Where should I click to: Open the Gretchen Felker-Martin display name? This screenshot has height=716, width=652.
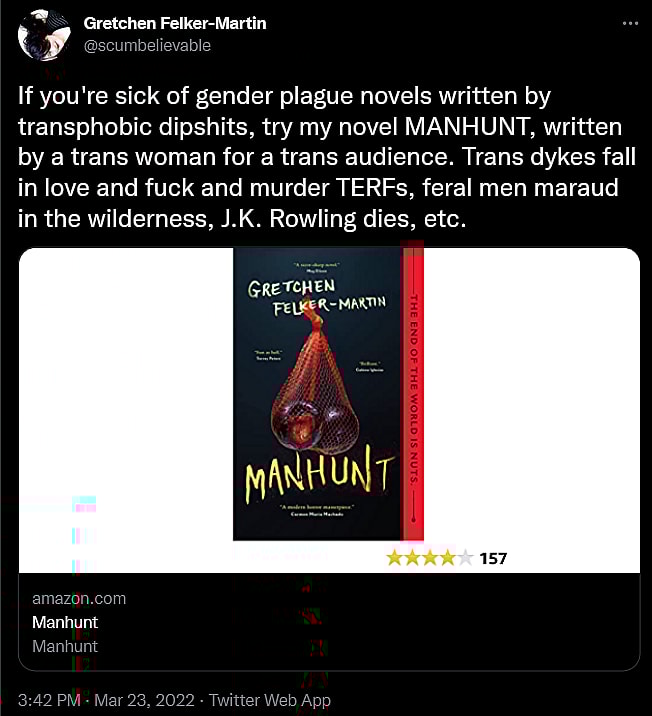175,23
